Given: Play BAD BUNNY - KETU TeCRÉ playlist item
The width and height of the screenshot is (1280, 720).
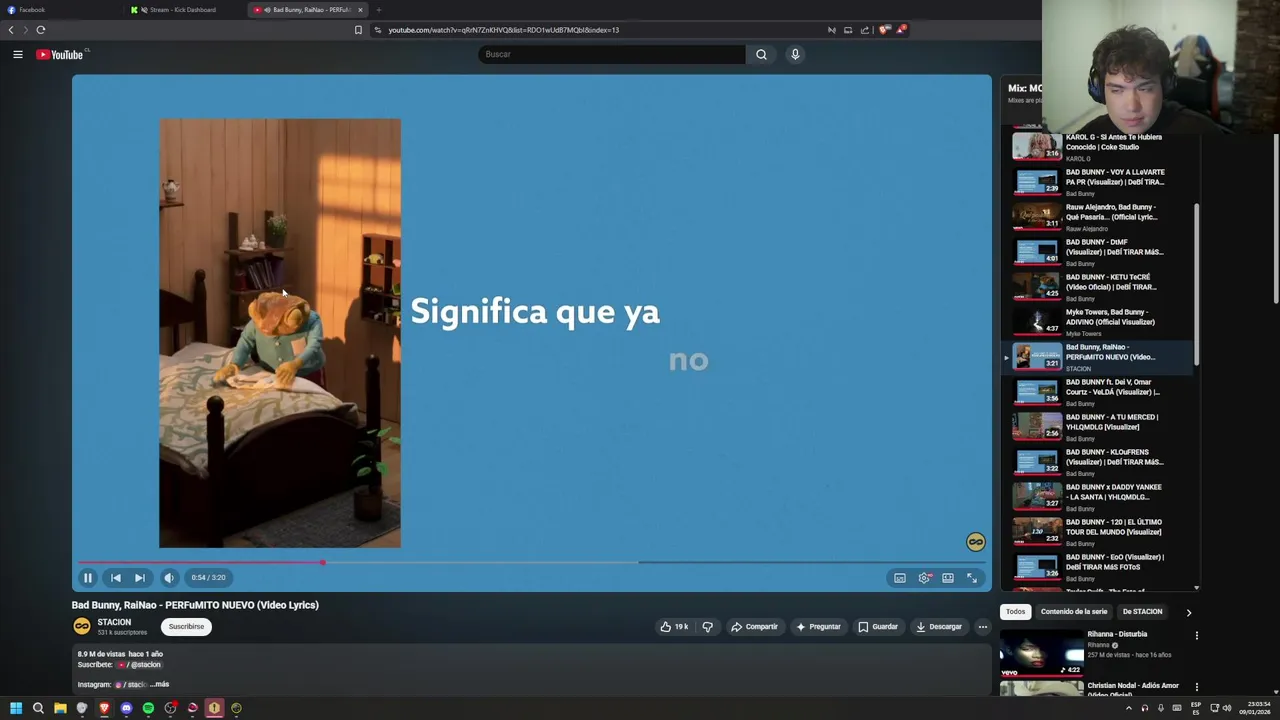Looking at the screenshot, I should (x=1100, y=287).
